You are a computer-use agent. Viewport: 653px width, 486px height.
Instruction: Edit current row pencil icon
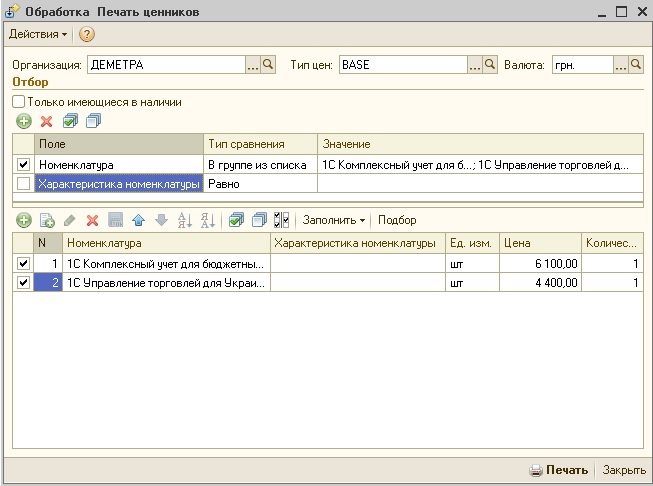point(70,220)
